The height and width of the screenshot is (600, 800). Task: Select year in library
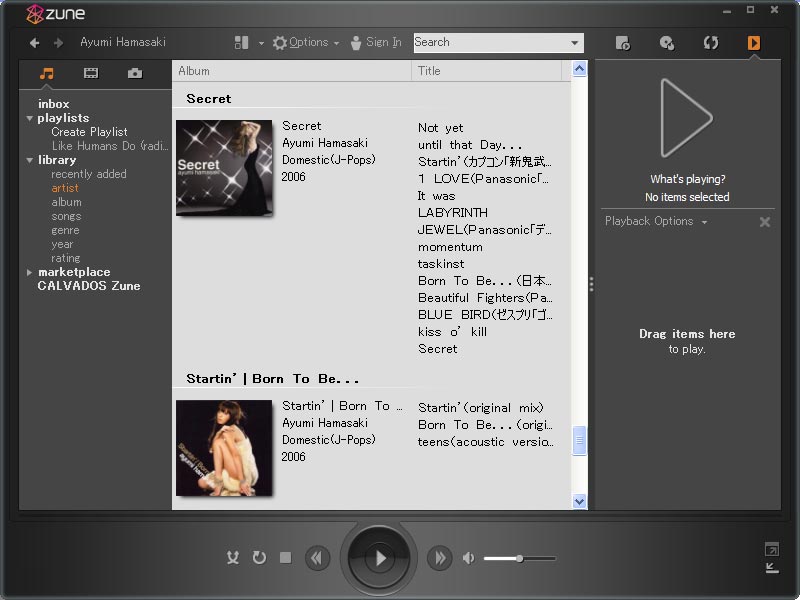click(62, 244)
